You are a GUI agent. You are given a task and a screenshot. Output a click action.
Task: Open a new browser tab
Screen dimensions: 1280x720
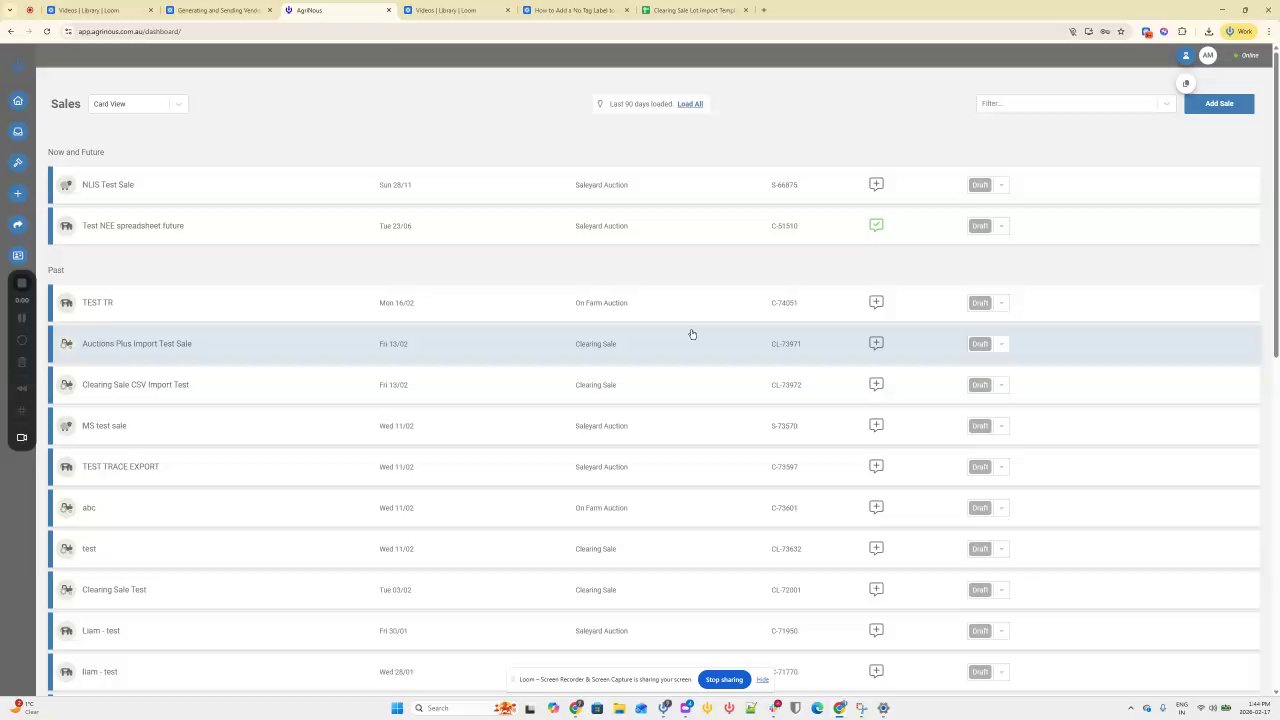tap(764, 10)
